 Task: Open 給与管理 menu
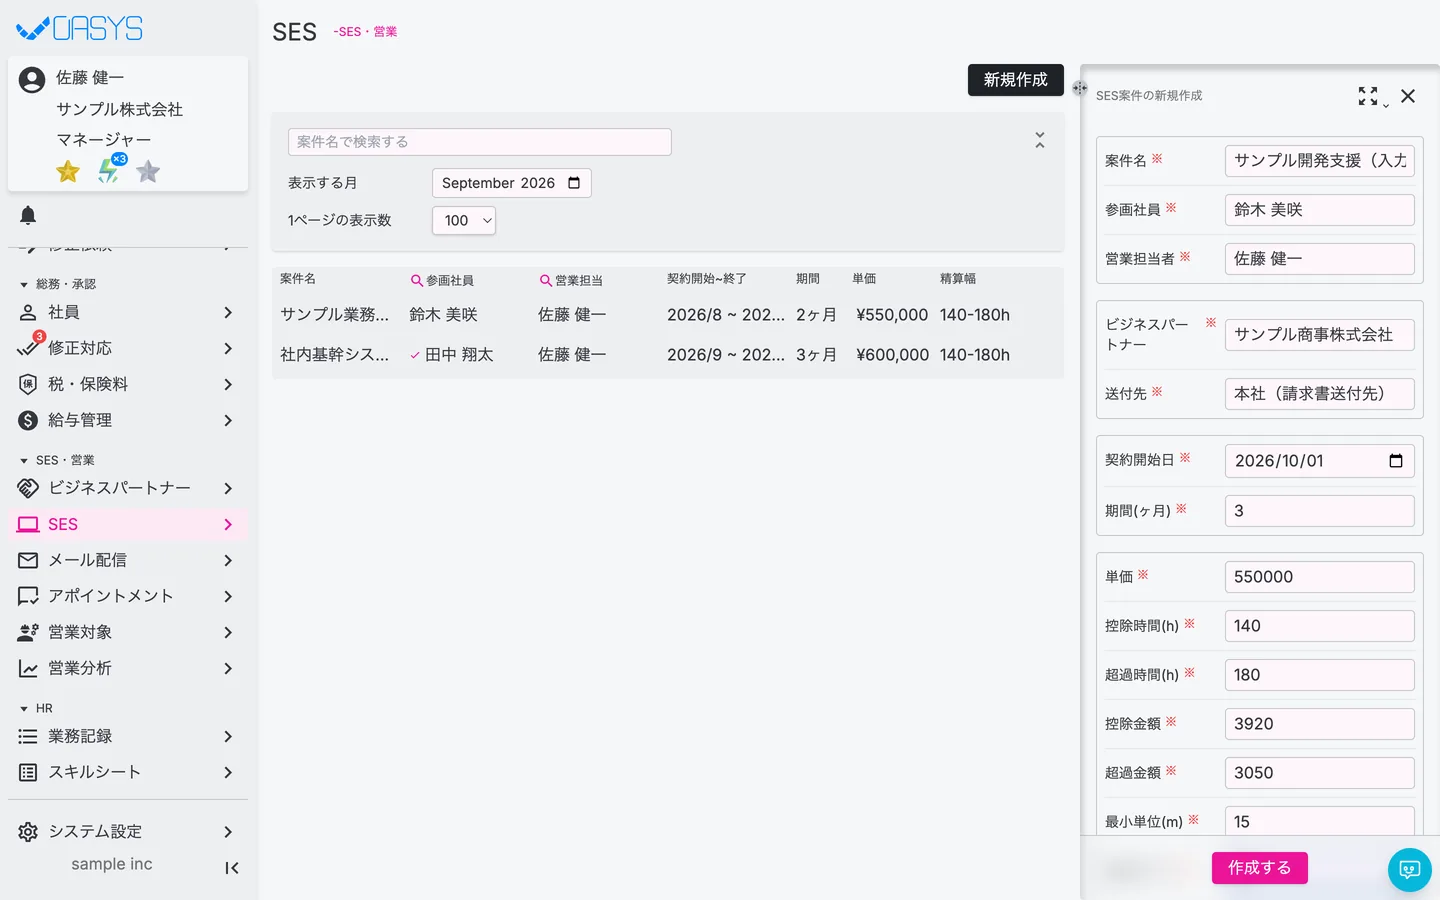click(128, 420)
